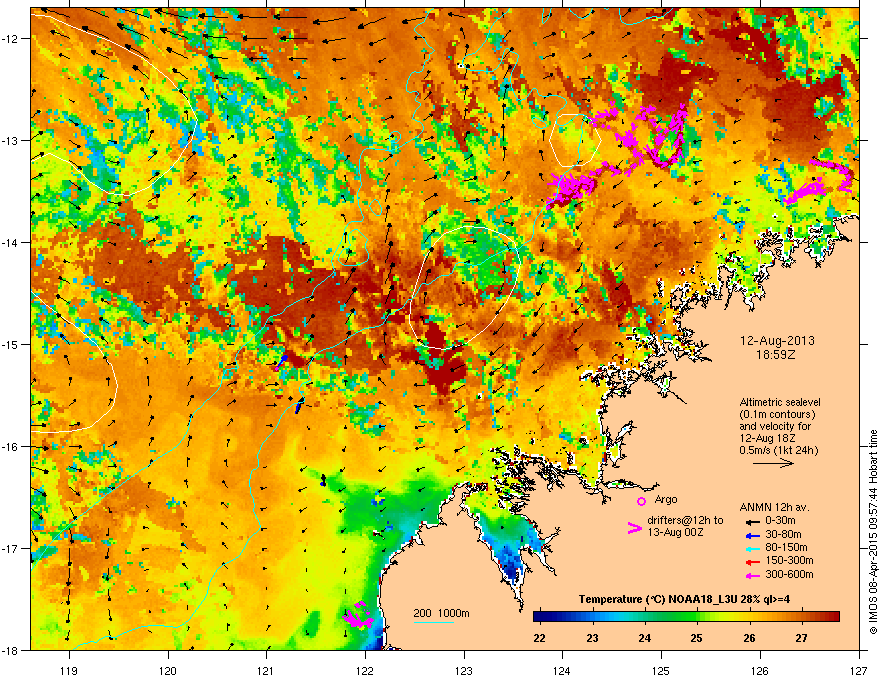The height and width of the screenshot is (680, 880).
Task: Click the longitude axis label 119
Action: click(x=69, y=670)
